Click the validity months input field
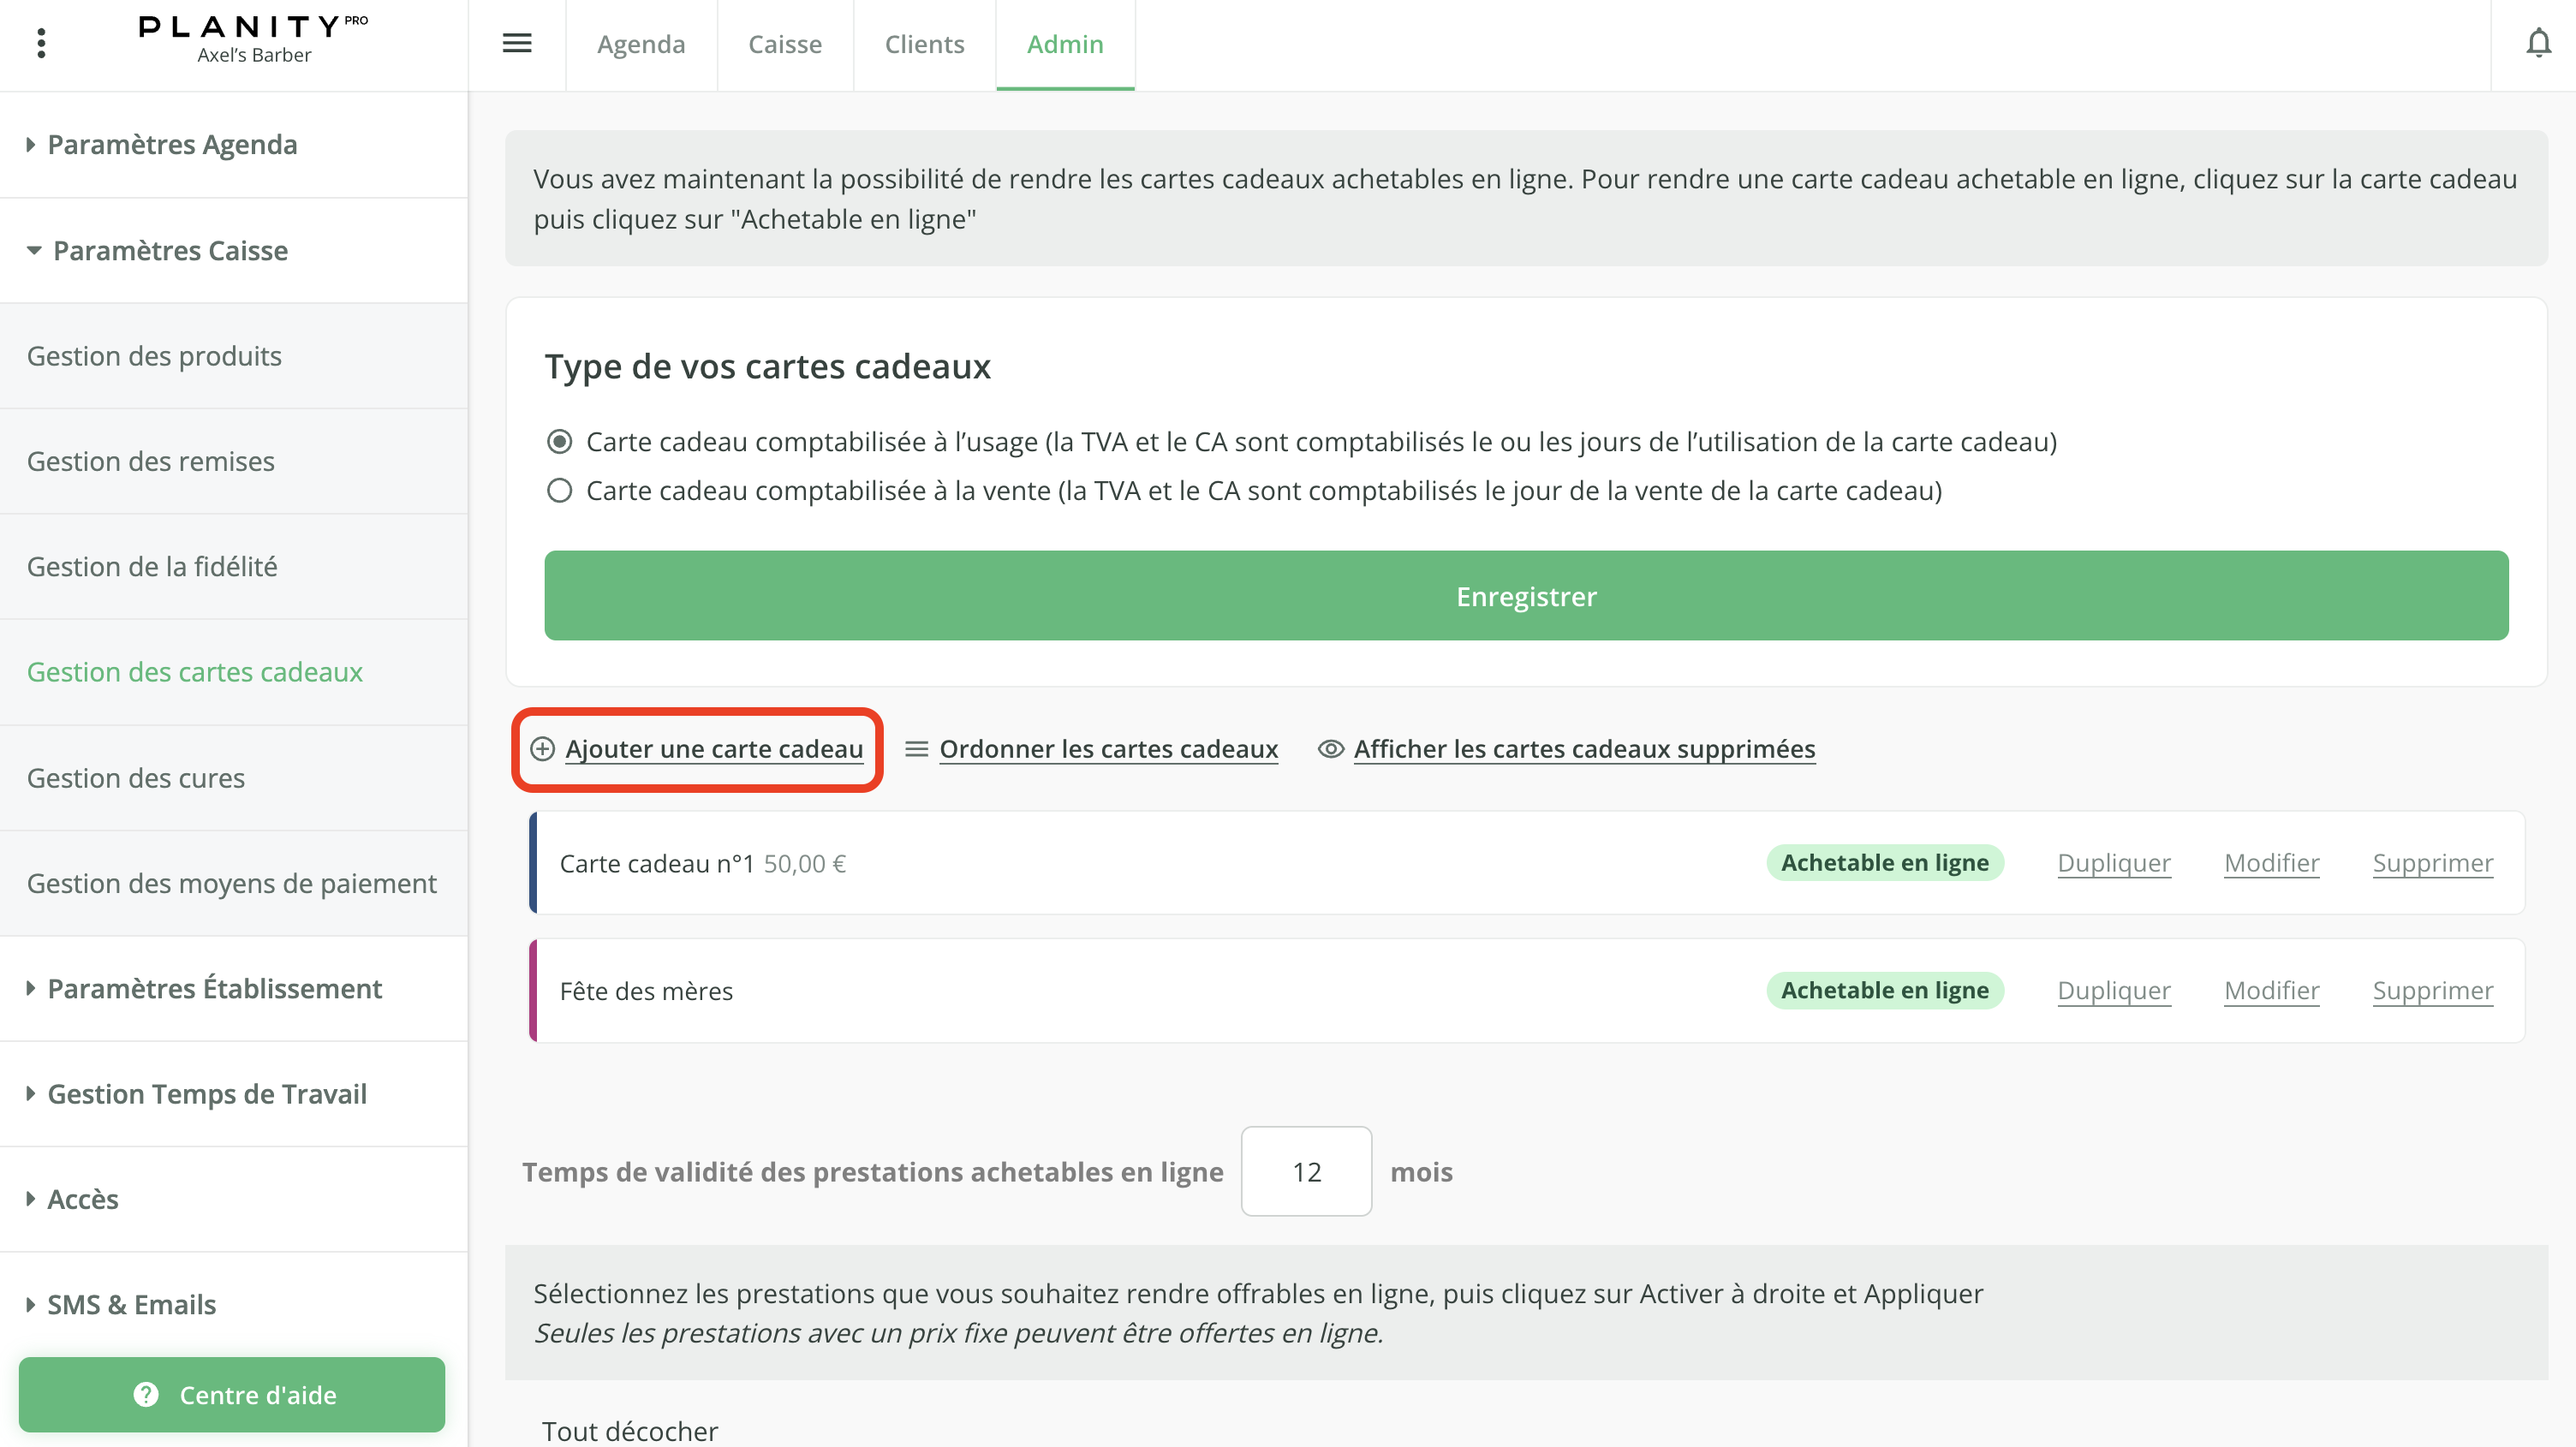2576x1447 pixels. point(1306,1171)
